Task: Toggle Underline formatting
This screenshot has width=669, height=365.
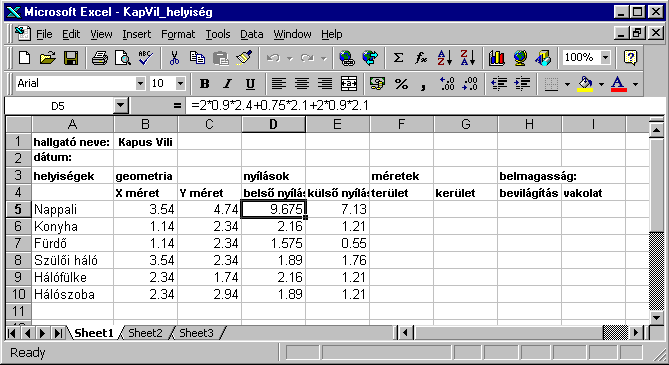Action: pyautogui.click(x=250, y=83)
